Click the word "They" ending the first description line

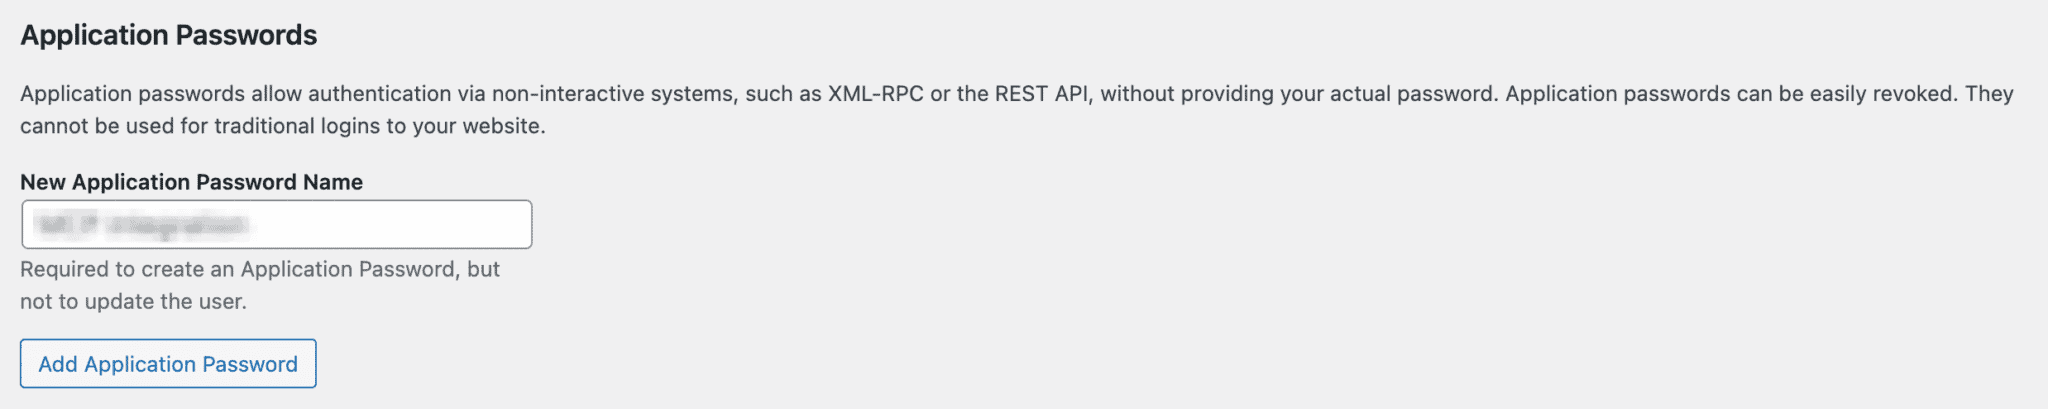pos(1989,94)
